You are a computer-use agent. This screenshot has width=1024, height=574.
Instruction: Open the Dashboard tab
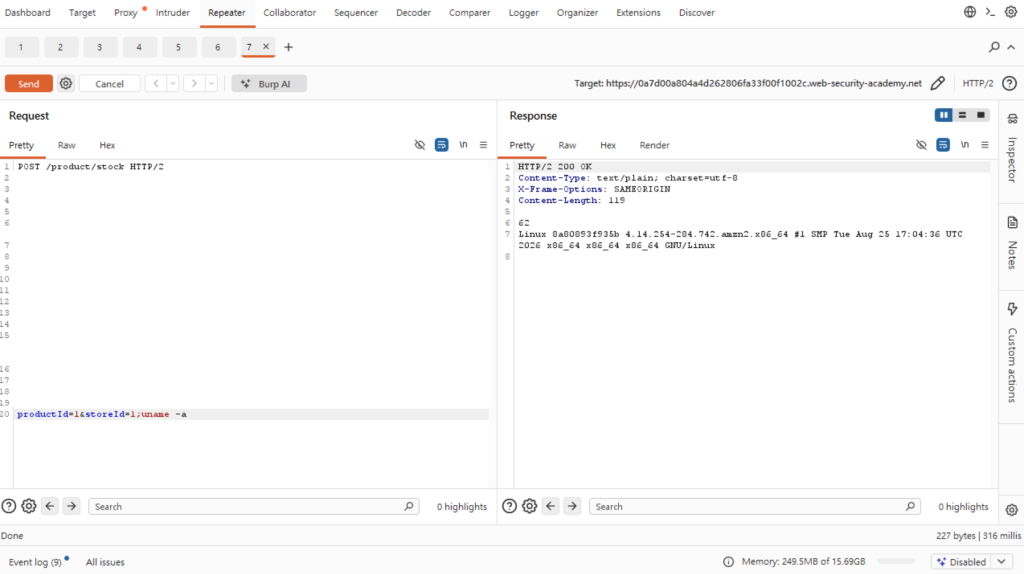(x=27, y=12)
